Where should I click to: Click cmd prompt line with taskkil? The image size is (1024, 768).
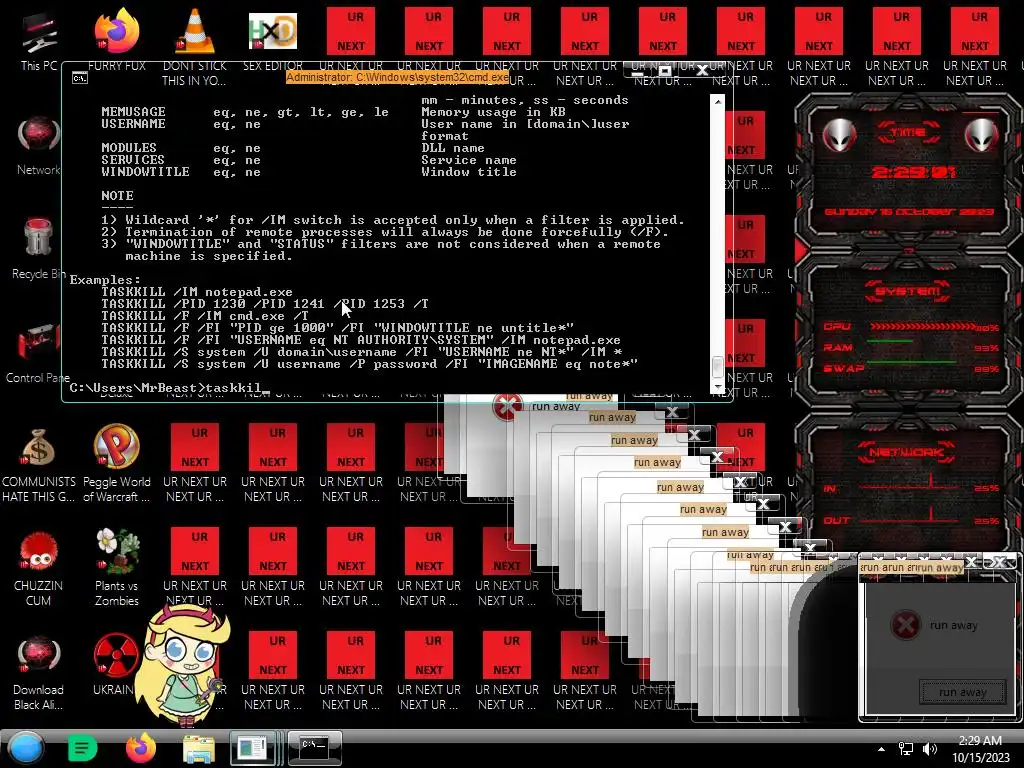(170, 388)
